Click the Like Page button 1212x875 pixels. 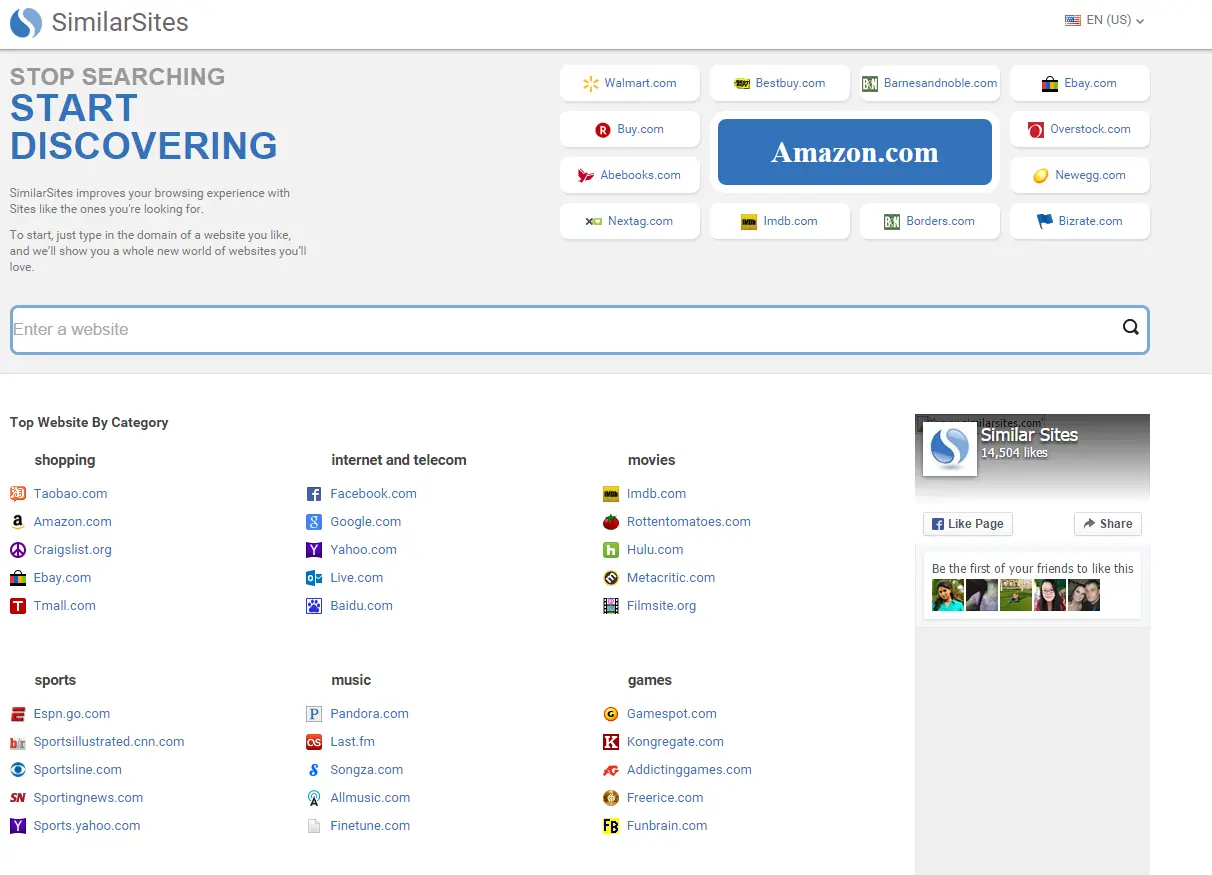click(967, 523)
